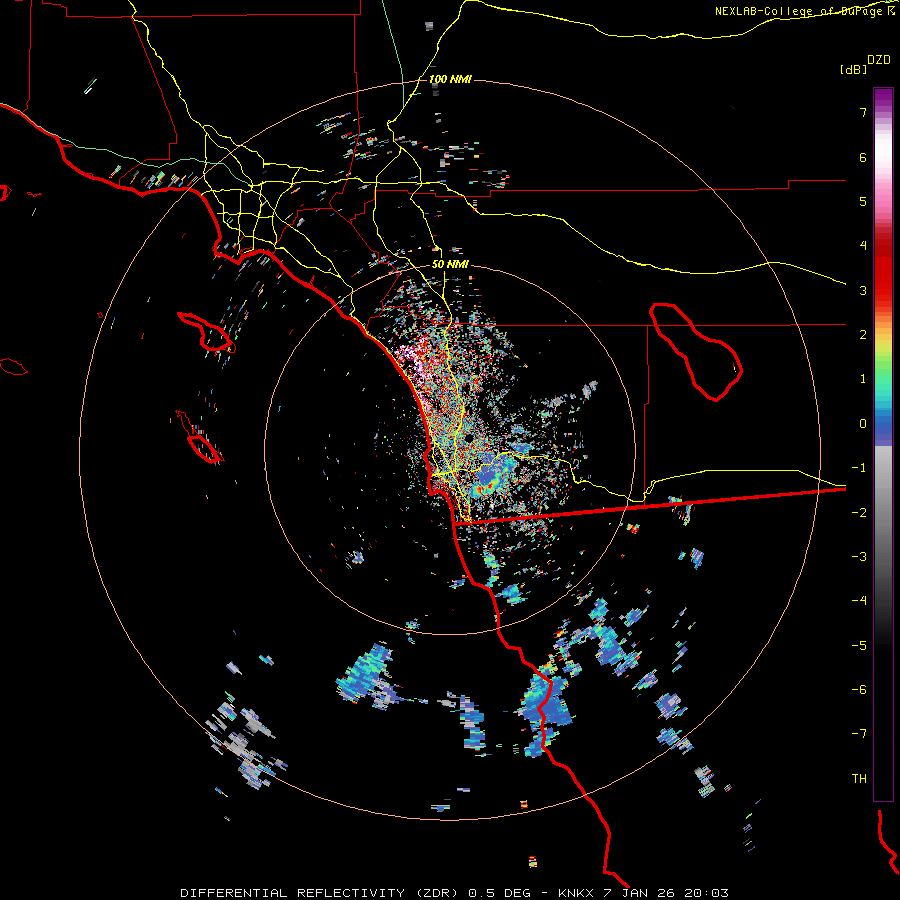Click the 100 NMI range ring label
Viewport: 900px width, 900px height.
point(451,79)
